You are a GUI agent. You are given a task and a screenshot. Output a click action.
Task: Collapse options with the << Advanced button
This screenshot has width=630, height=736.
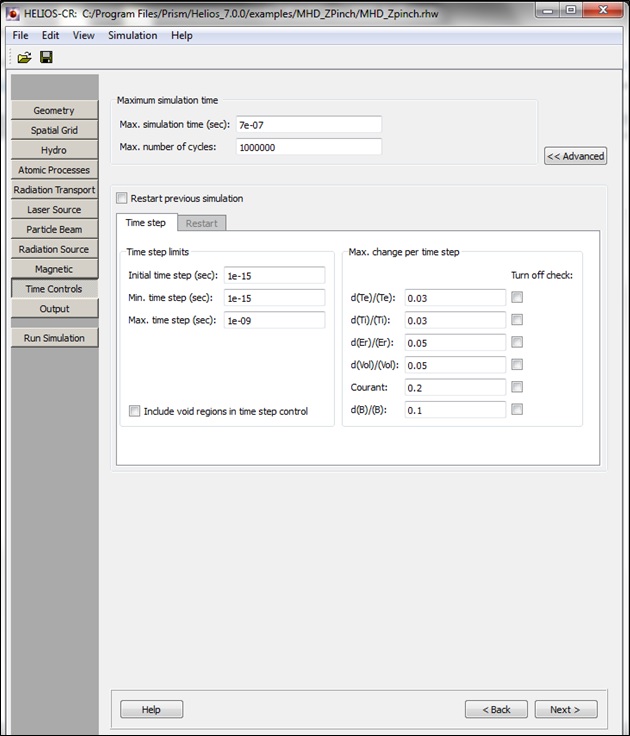[x=575, y=156]
